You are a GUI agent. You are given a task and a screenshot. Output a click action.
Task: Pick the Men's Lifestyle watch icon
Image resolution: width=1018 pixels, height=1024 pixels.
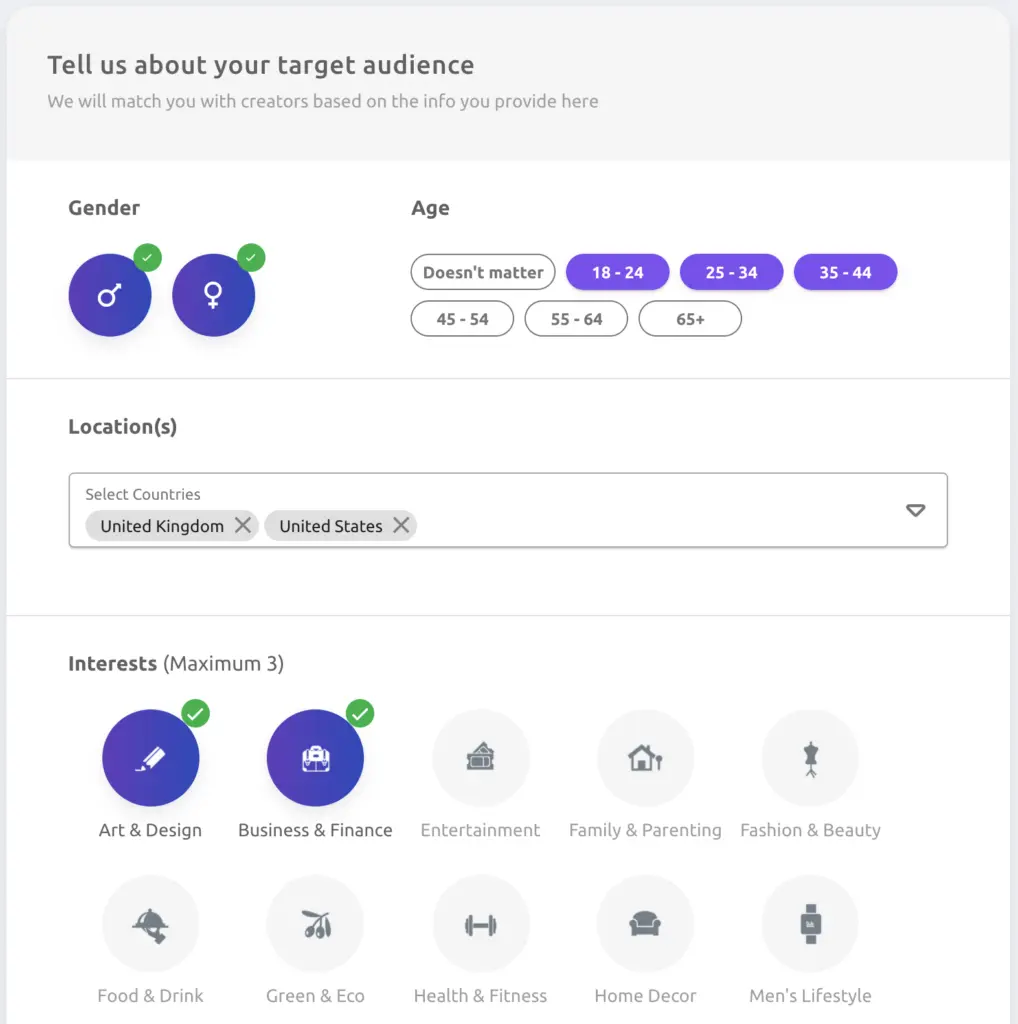810,924
